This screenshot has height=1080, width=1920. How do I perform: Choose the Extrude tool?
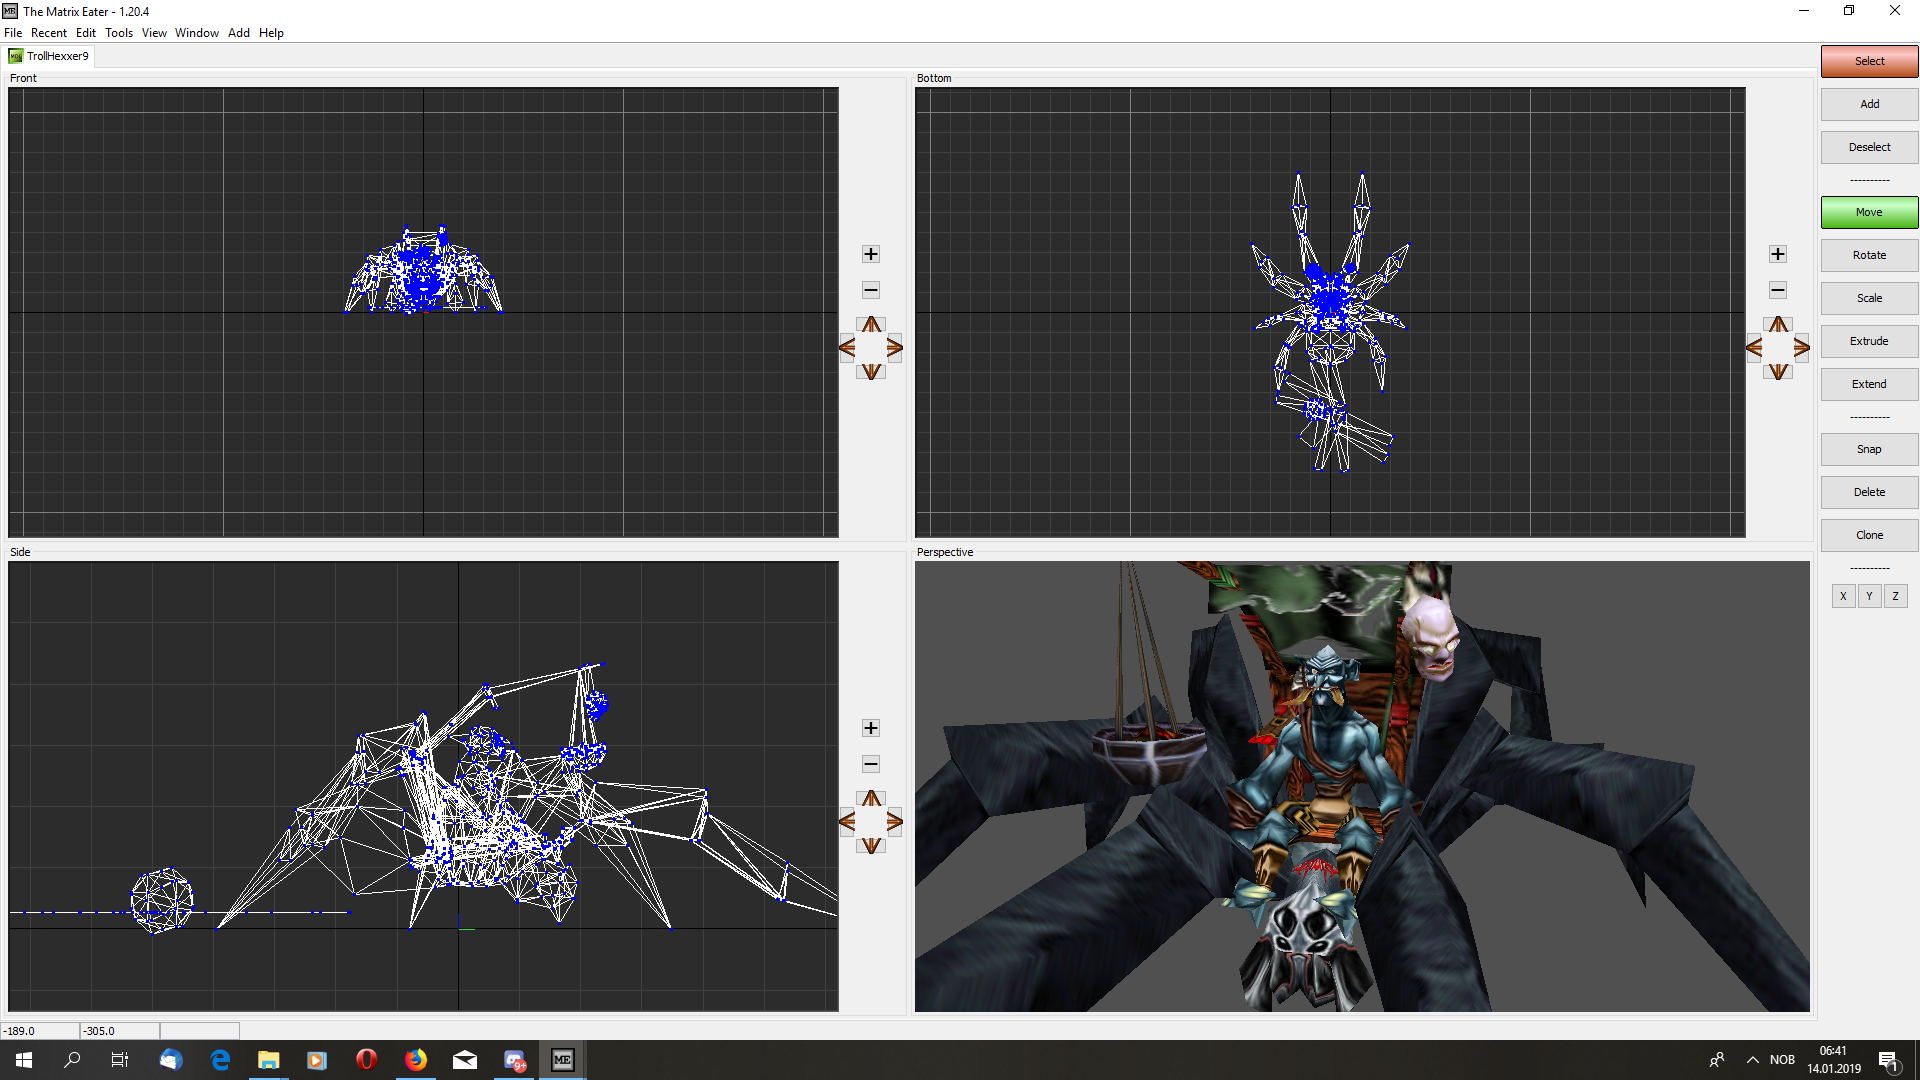pyautogui.click(x=1869, y=341)
